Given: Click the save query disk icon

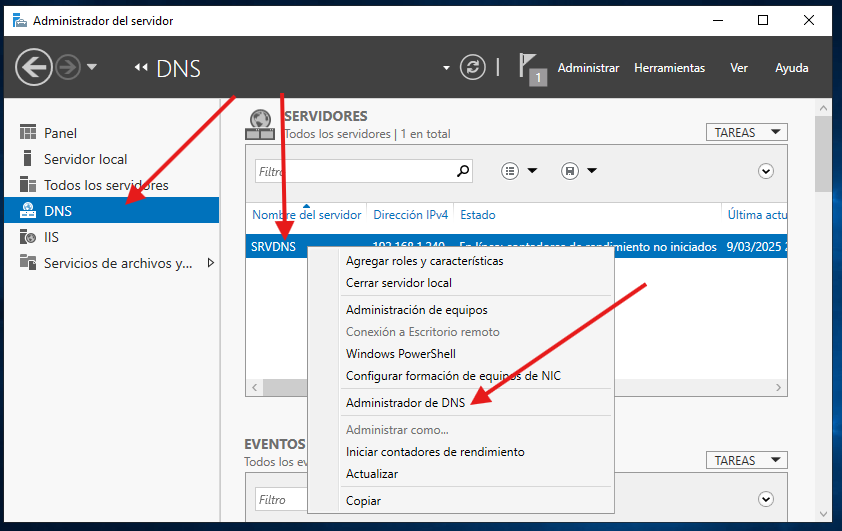Looking at the screenshot, I should pyautogui.click(x=570, y=171).
